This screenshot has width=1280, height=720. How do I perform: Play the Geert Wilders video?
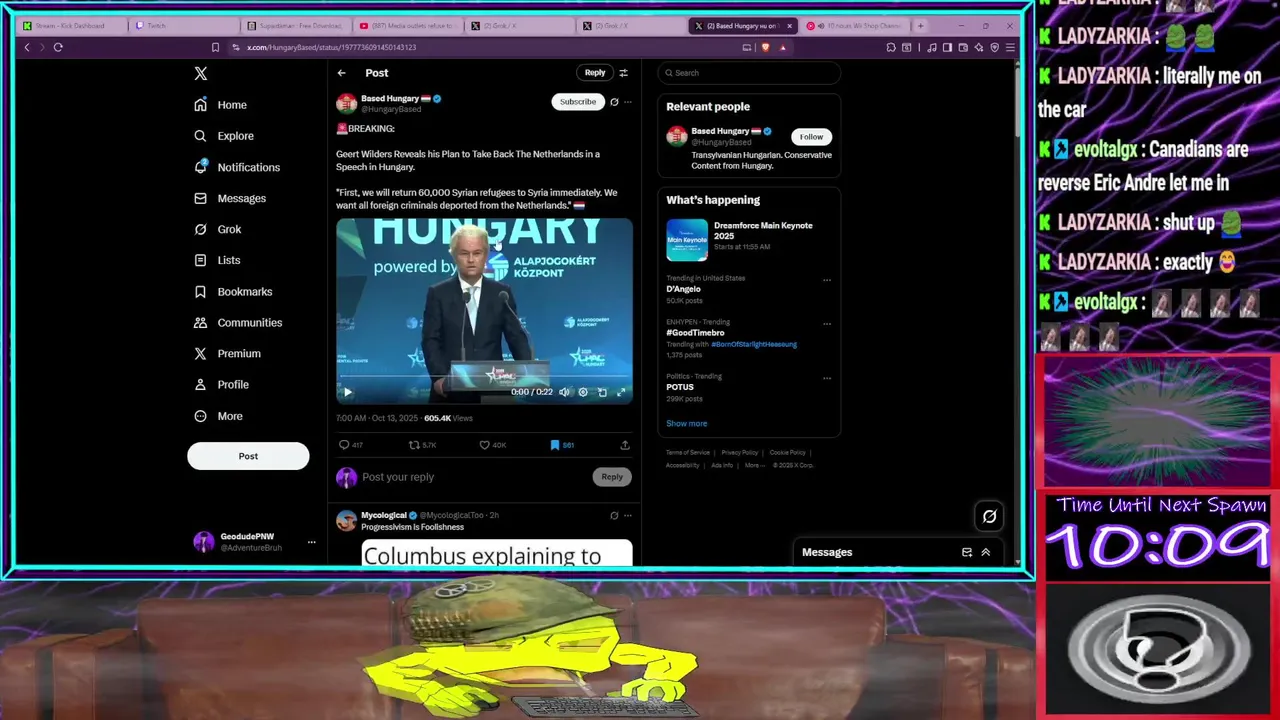348,392
